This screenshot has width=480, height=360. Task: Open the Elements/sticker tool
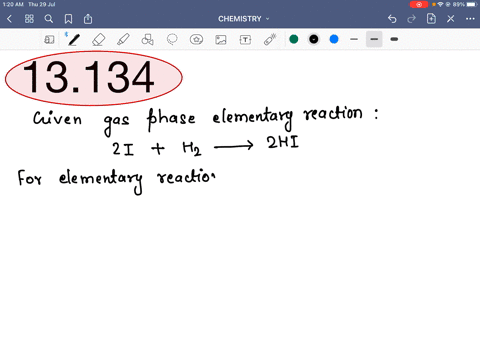point(196,40)
